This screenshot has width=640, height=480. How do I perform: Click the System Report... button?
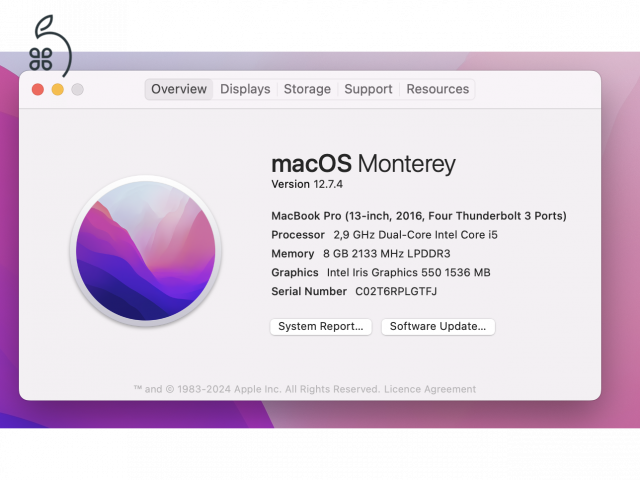click(321, 327)
